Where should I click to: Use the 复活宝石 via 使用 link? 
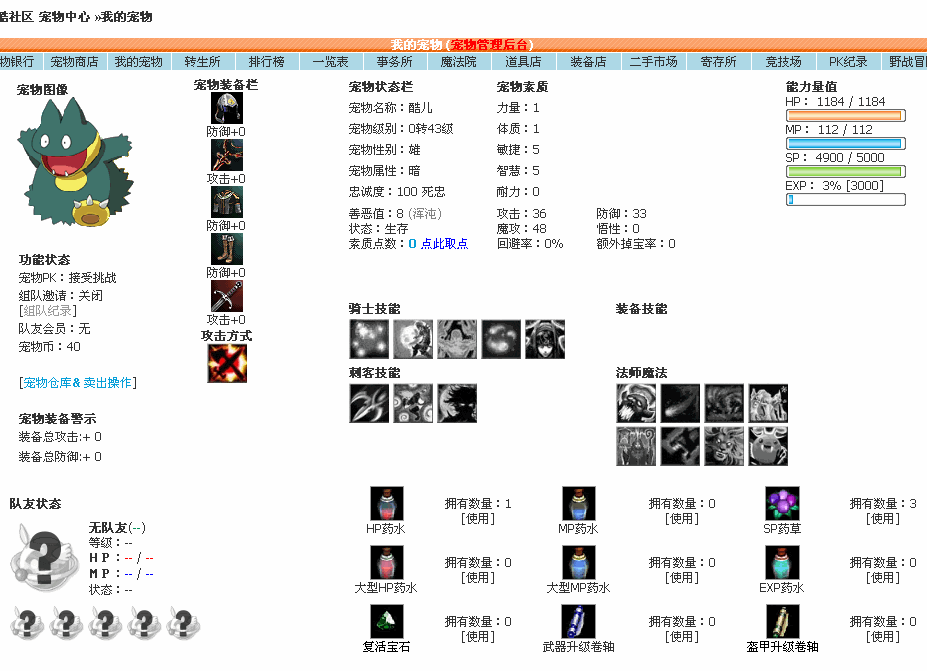point(478,637)
